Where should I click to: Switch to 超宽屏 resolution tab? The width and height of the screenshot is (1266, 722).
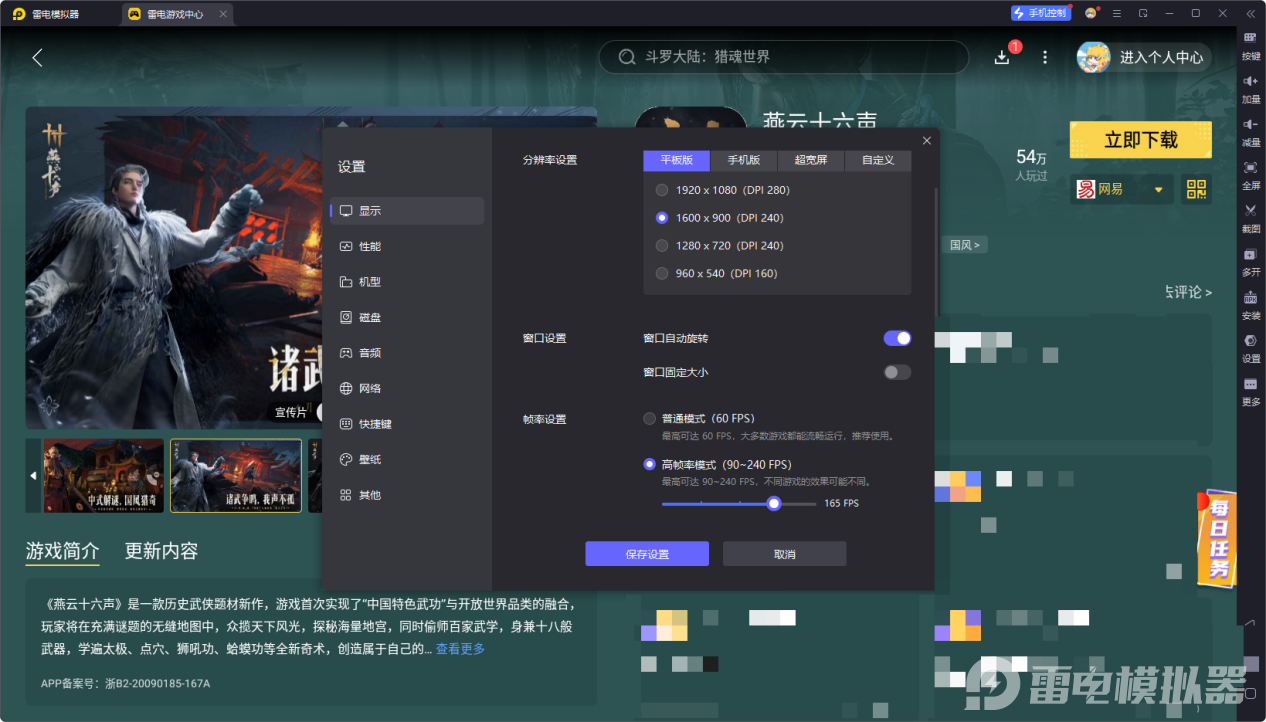811,160
